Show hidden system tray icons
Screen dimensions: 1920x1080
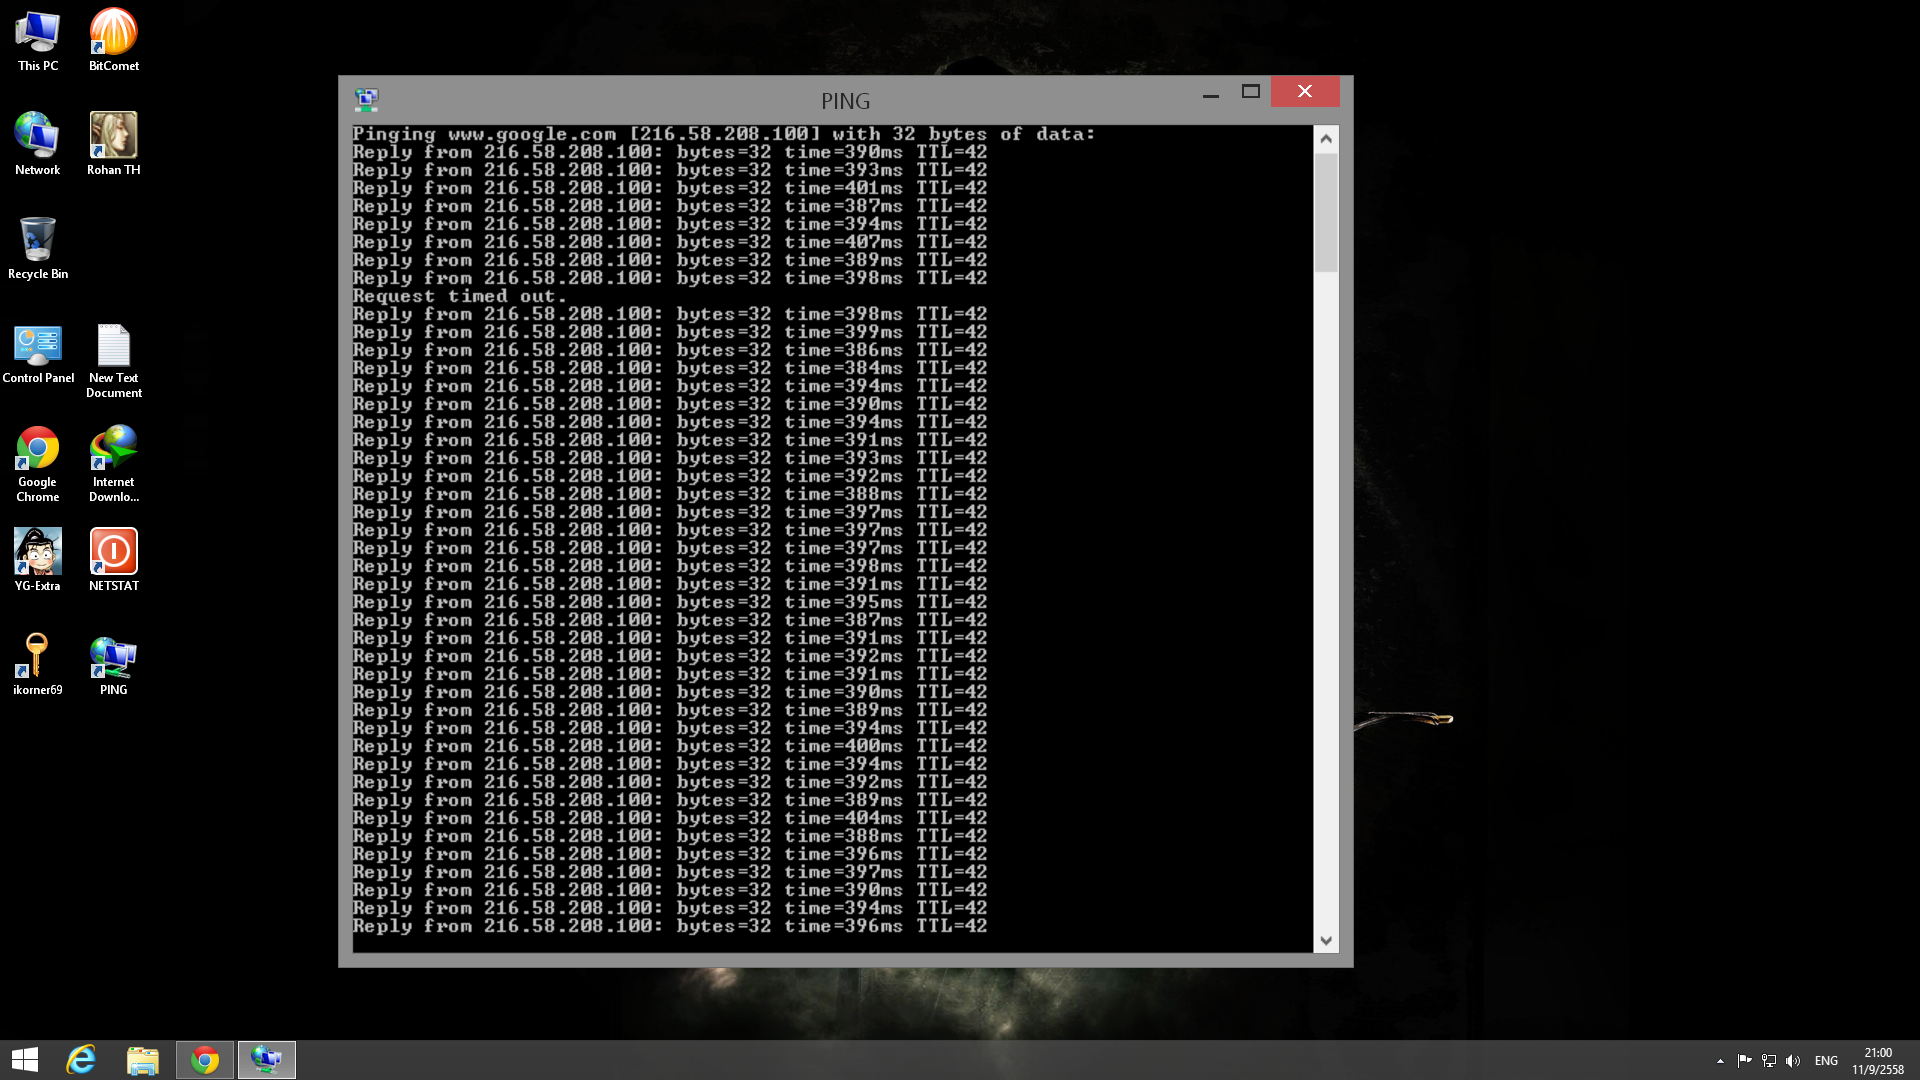click(x=1720, y=1061)
